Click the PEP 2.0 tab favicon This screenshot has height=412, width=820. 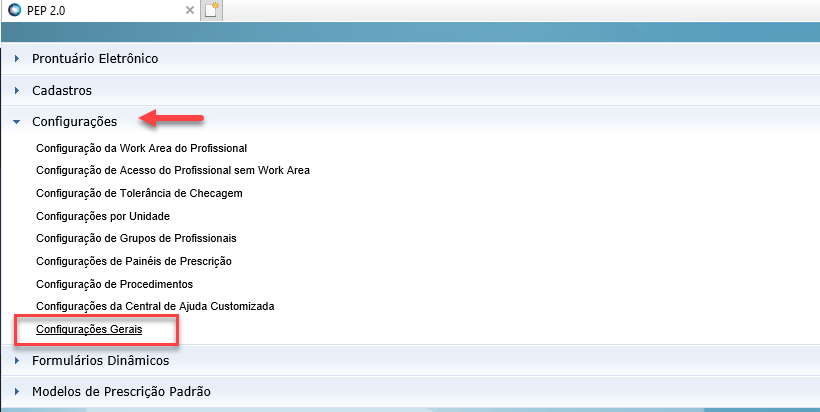click(x=15, y=10)
